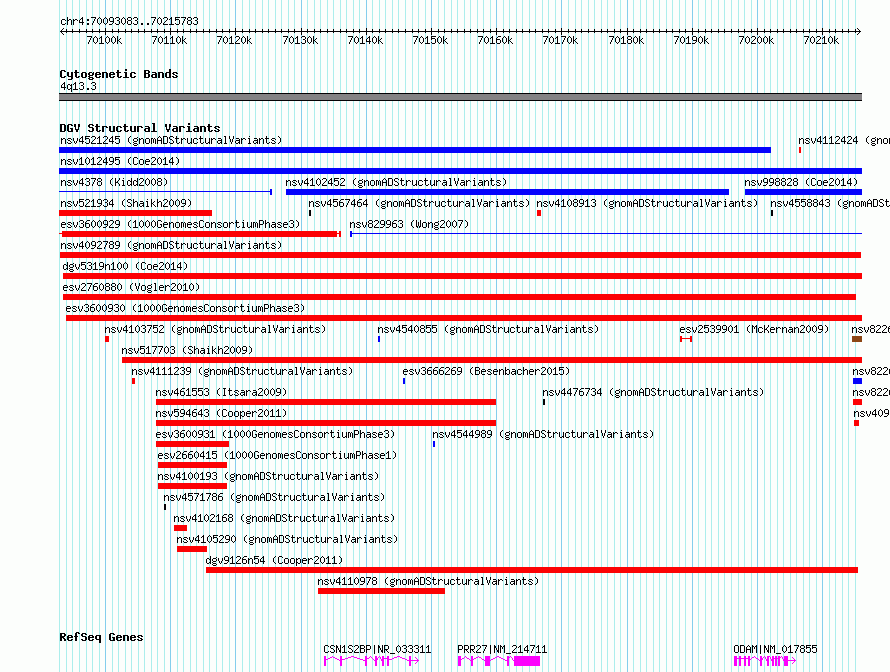Click nsv4105290 gnomAD variant label
This screenshot has height=672, width=890.
point(287,539)
